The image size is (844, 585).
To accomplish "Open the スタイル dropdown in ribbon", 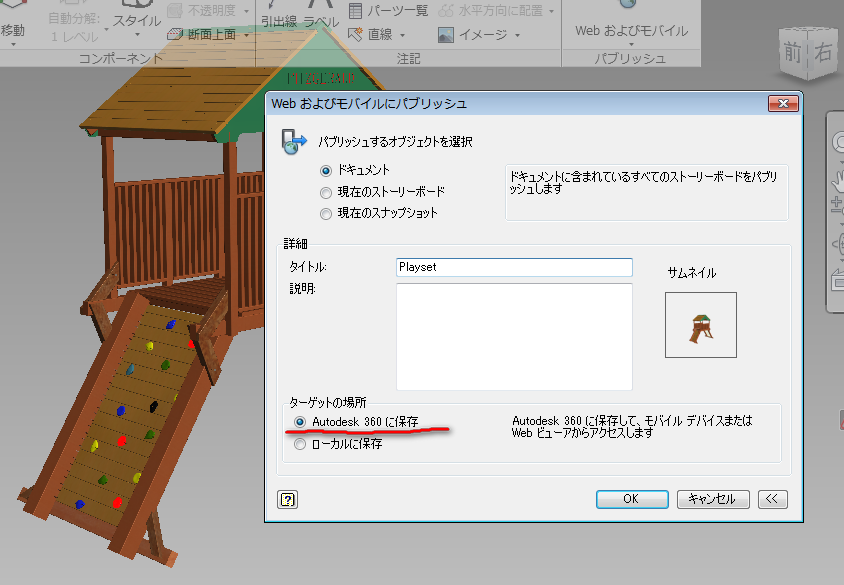I will [x=136, y=22].
